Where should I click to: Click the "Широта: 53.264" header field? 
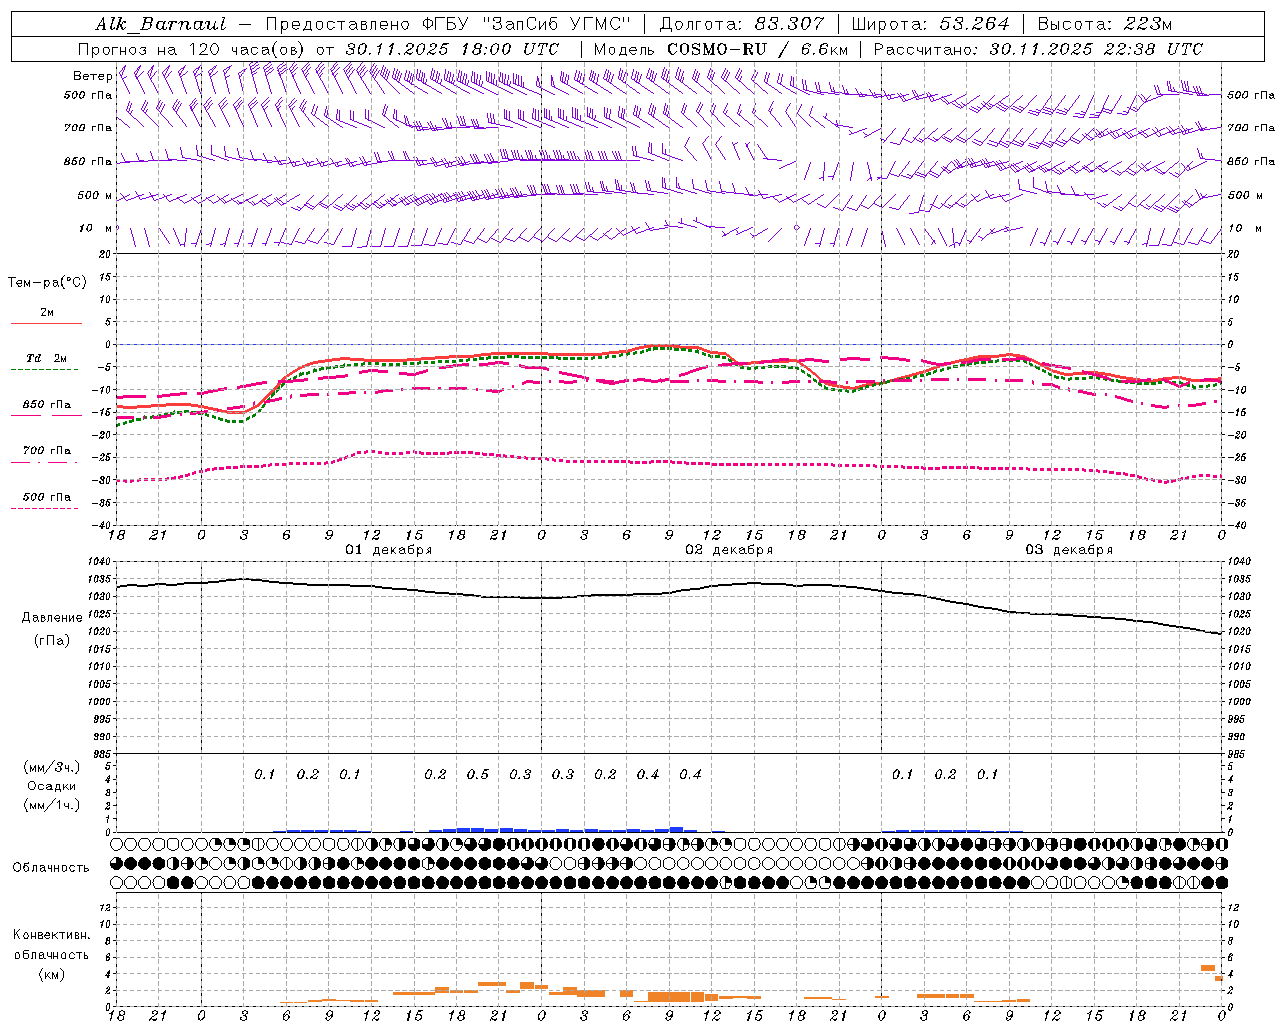(x=931, y=24)
